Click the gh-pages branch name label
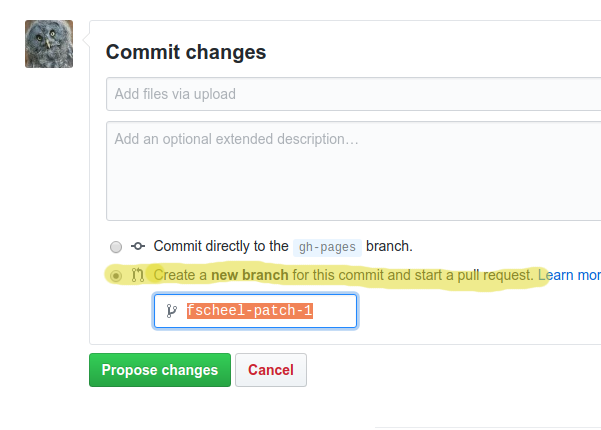 click(x=327, y=247)
